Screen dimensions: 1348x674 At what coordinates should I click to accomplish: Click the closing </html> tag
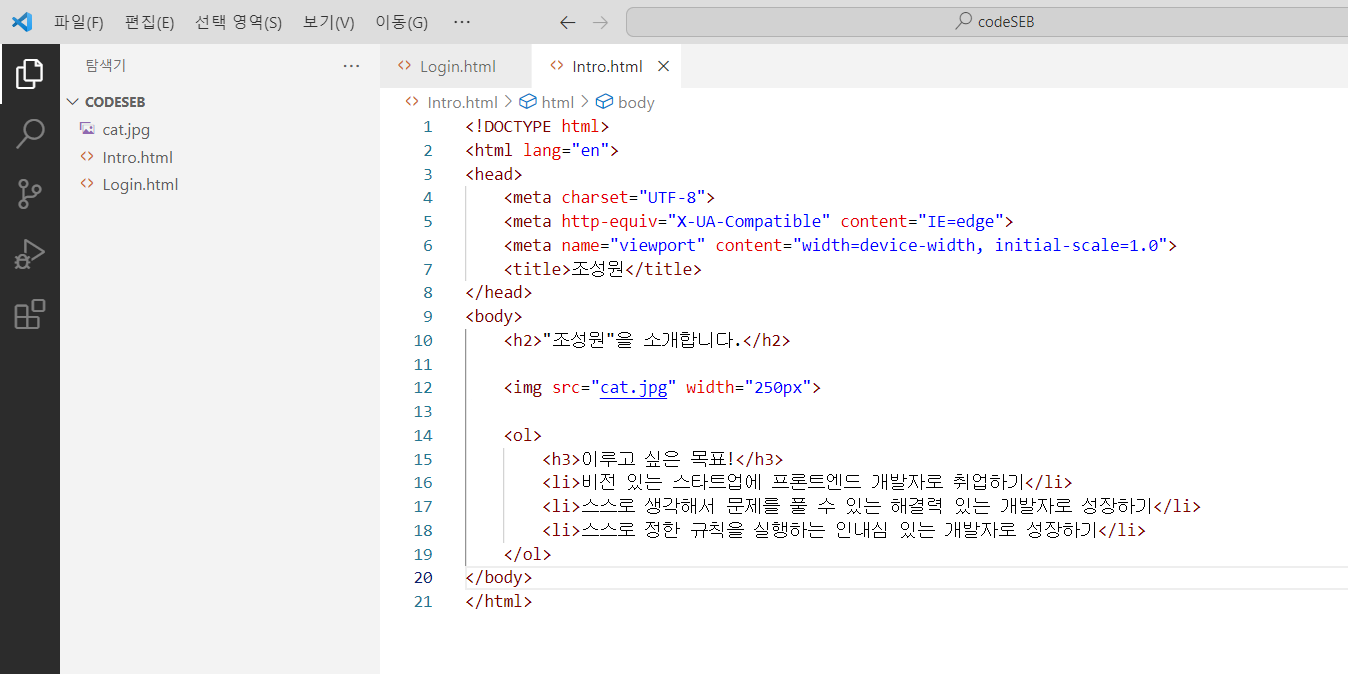499,602
